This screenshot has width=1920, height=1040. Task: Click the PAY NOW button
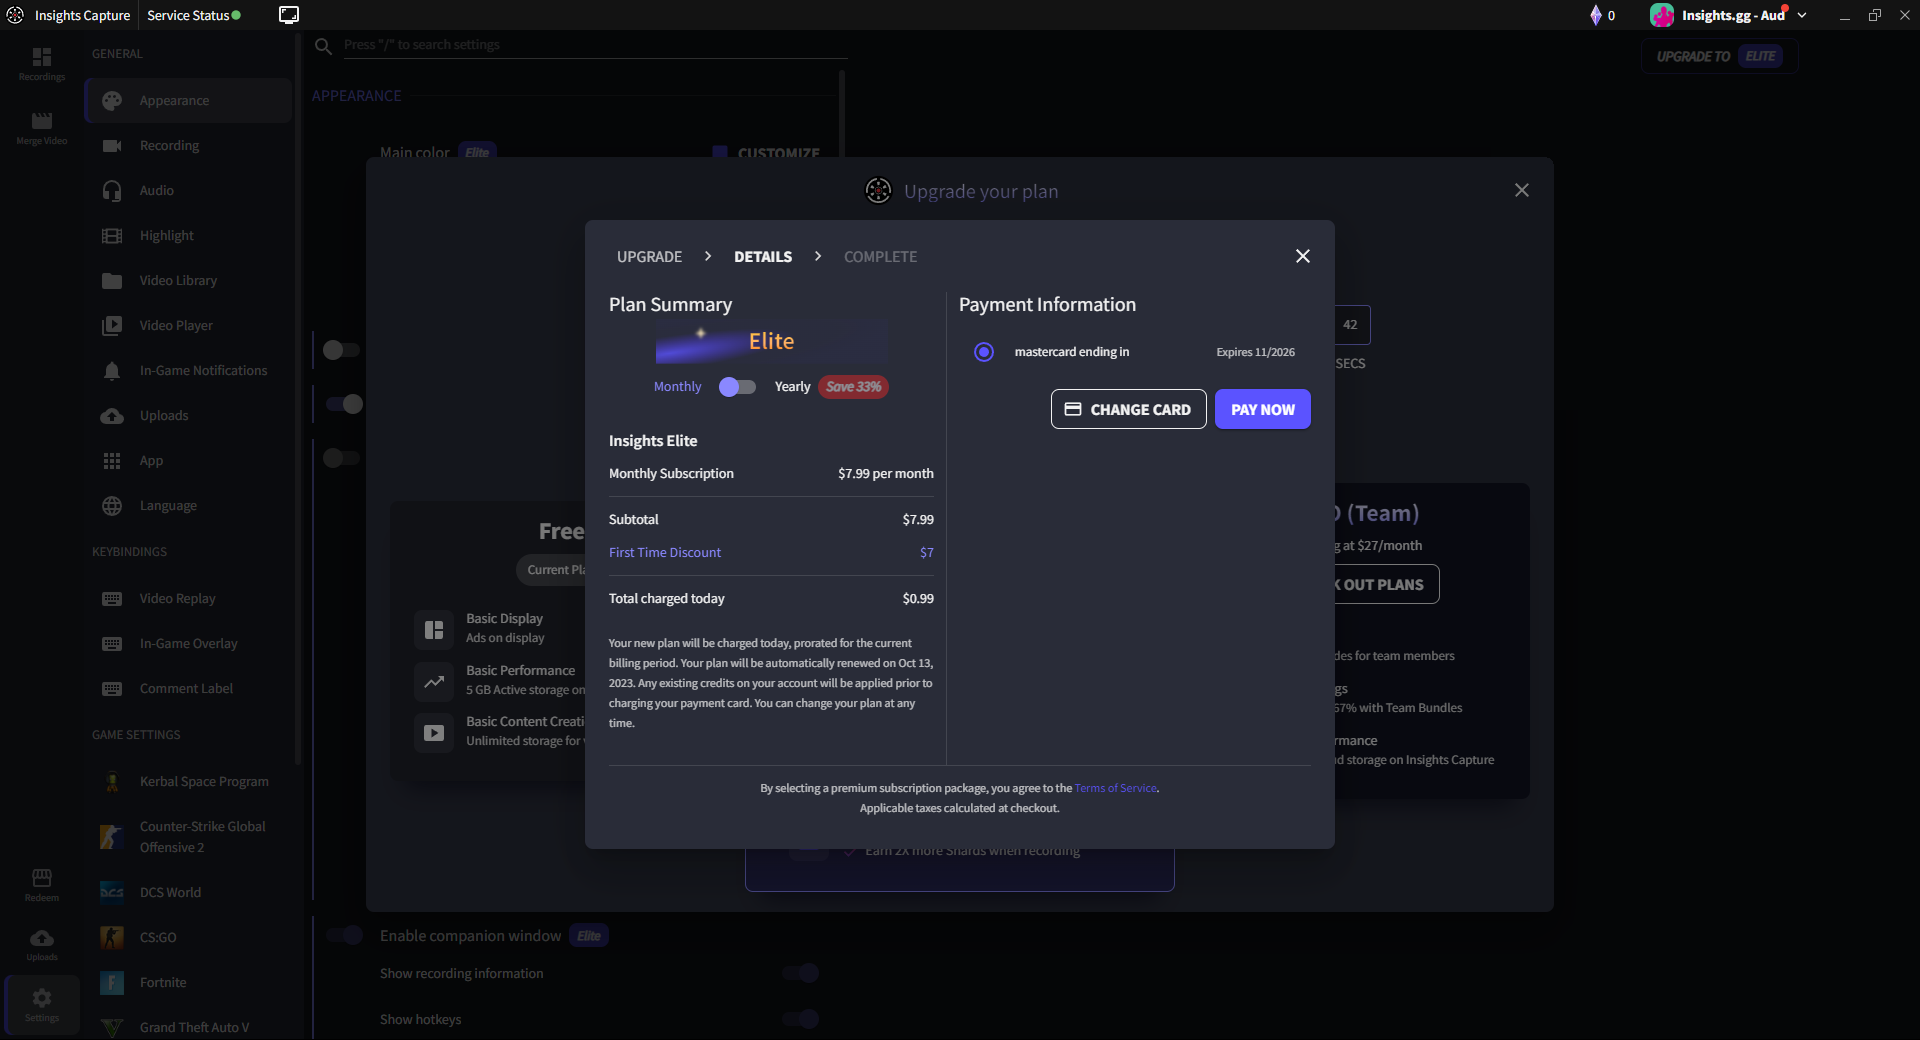pos(1262,409)
